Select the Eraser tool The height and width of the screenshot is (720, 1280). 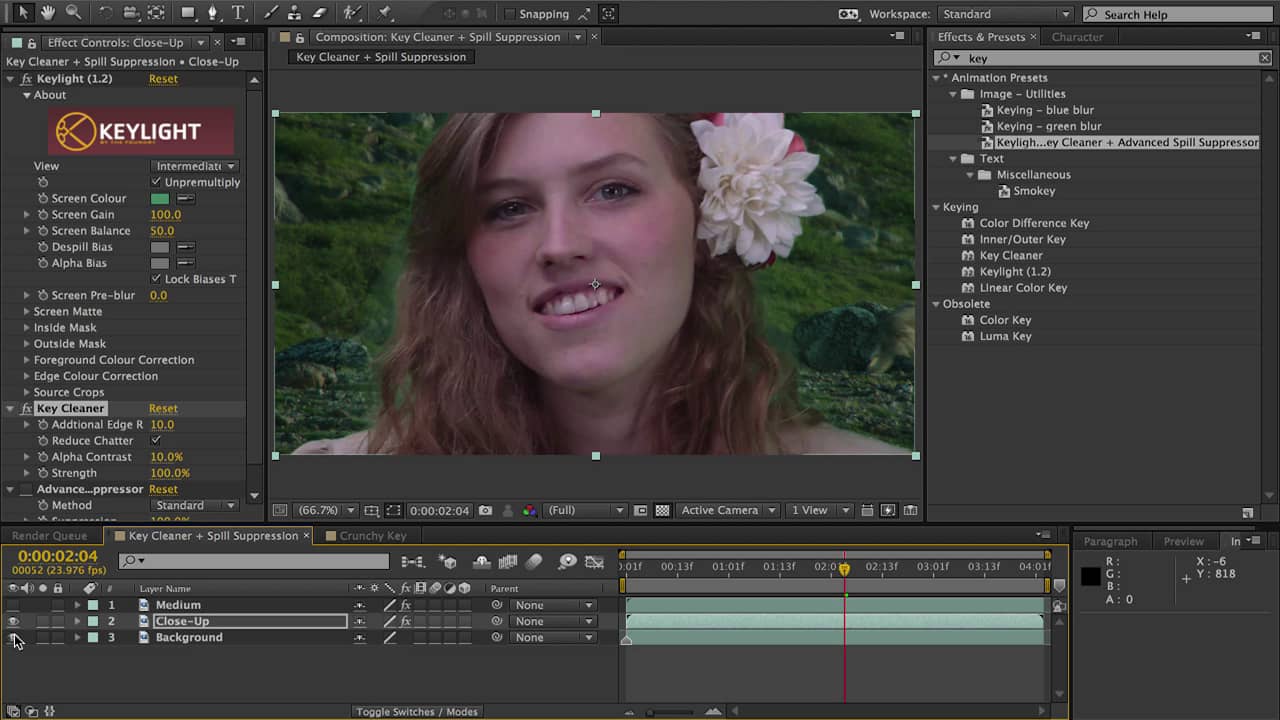pos(319,13)
